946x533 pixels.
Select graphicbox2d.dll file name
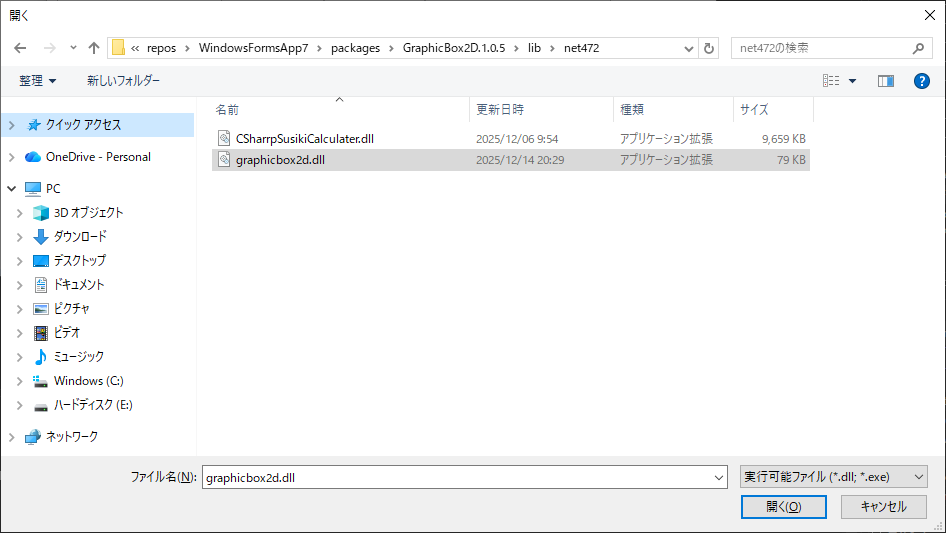tap(281, 160)
